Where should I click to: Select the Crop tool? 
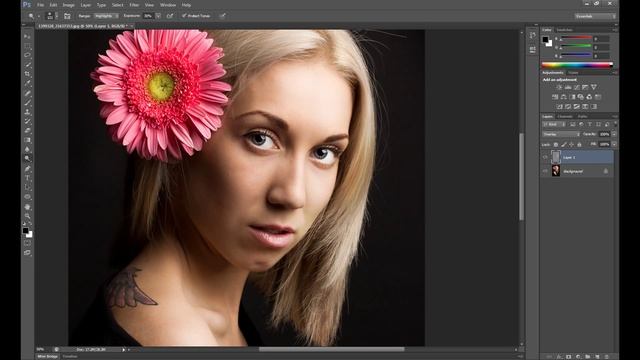click(27, 74)
